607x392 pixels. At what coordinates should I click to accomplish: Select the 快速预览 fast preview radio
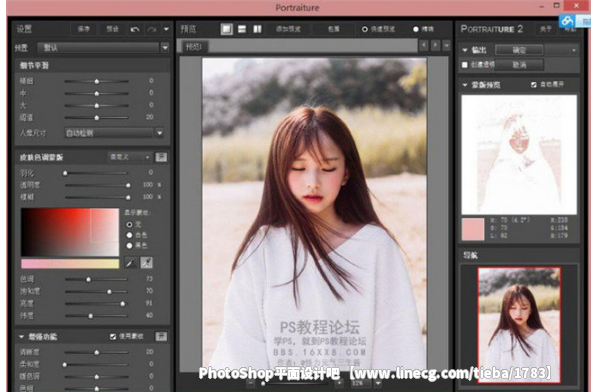click(365, 29)
